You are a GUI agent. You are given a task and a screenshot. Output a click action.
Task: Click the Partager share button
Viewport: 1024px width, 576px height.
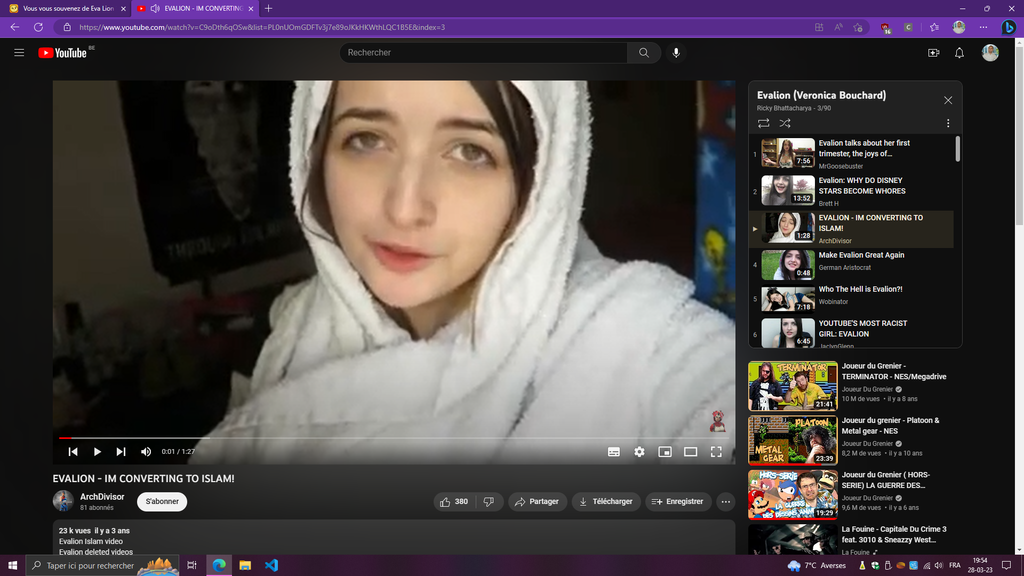[537, 502]
